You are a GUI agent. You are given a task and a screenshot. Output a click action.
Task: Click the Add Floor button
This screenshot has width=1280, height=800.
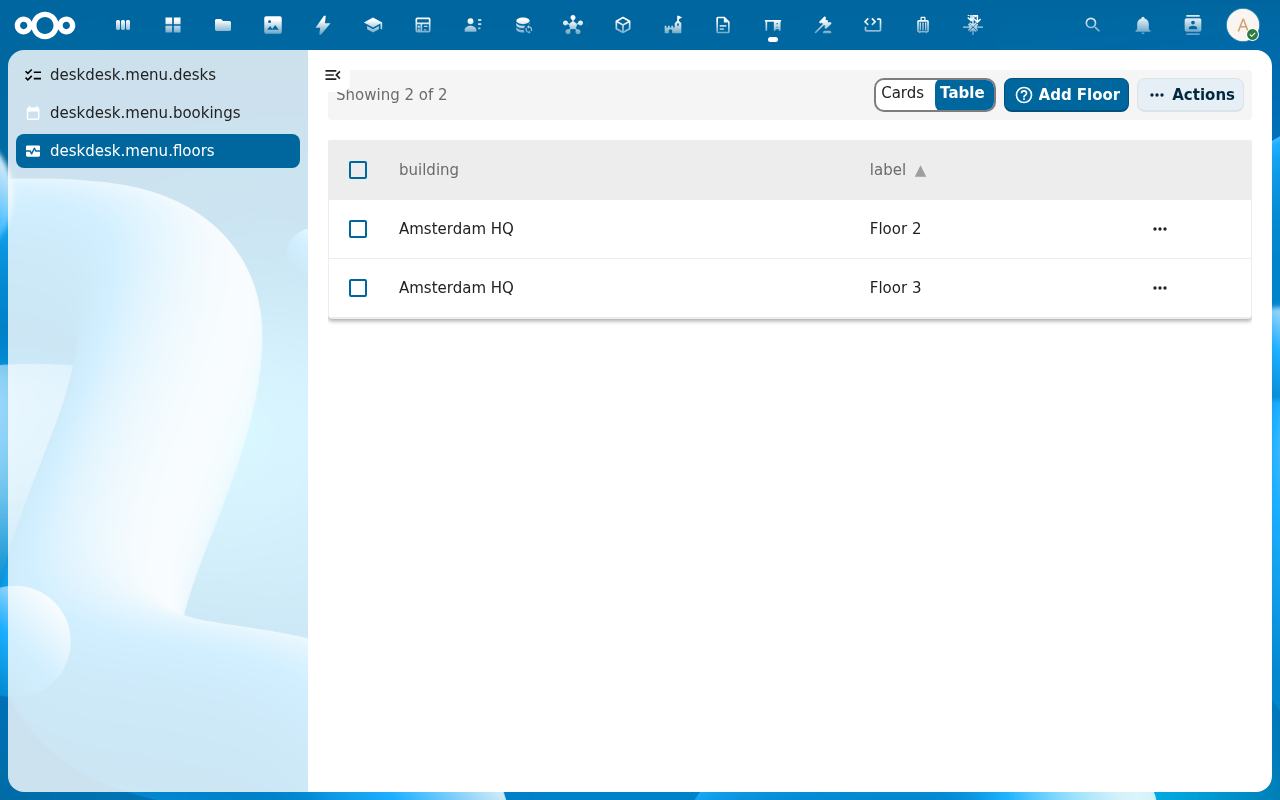pyautogui.click(x=1067, y=95)
